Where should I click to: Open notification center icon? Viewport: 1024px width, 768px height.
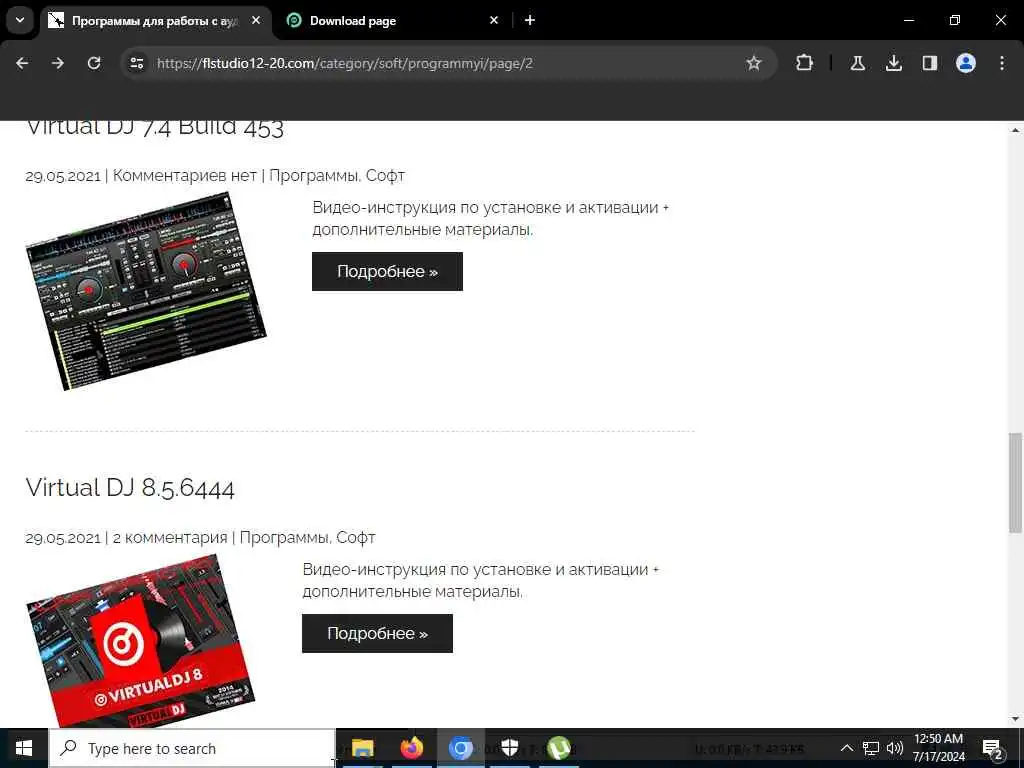(x=993, y=748)
